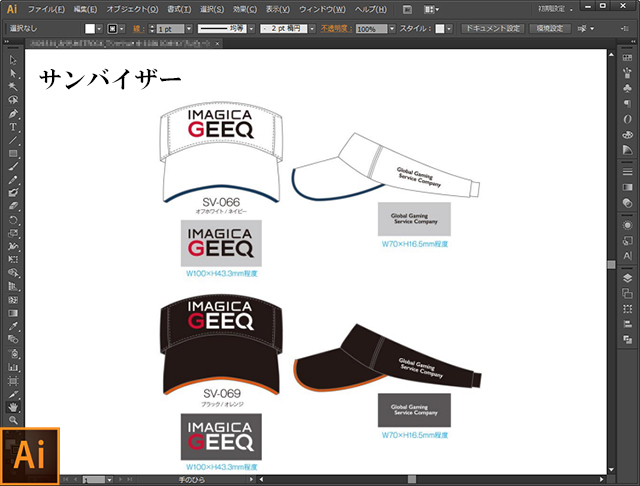The image size is (640, 486).
Task: Open the Pathfinder panel icon
Action: click(x=627, y=340)
